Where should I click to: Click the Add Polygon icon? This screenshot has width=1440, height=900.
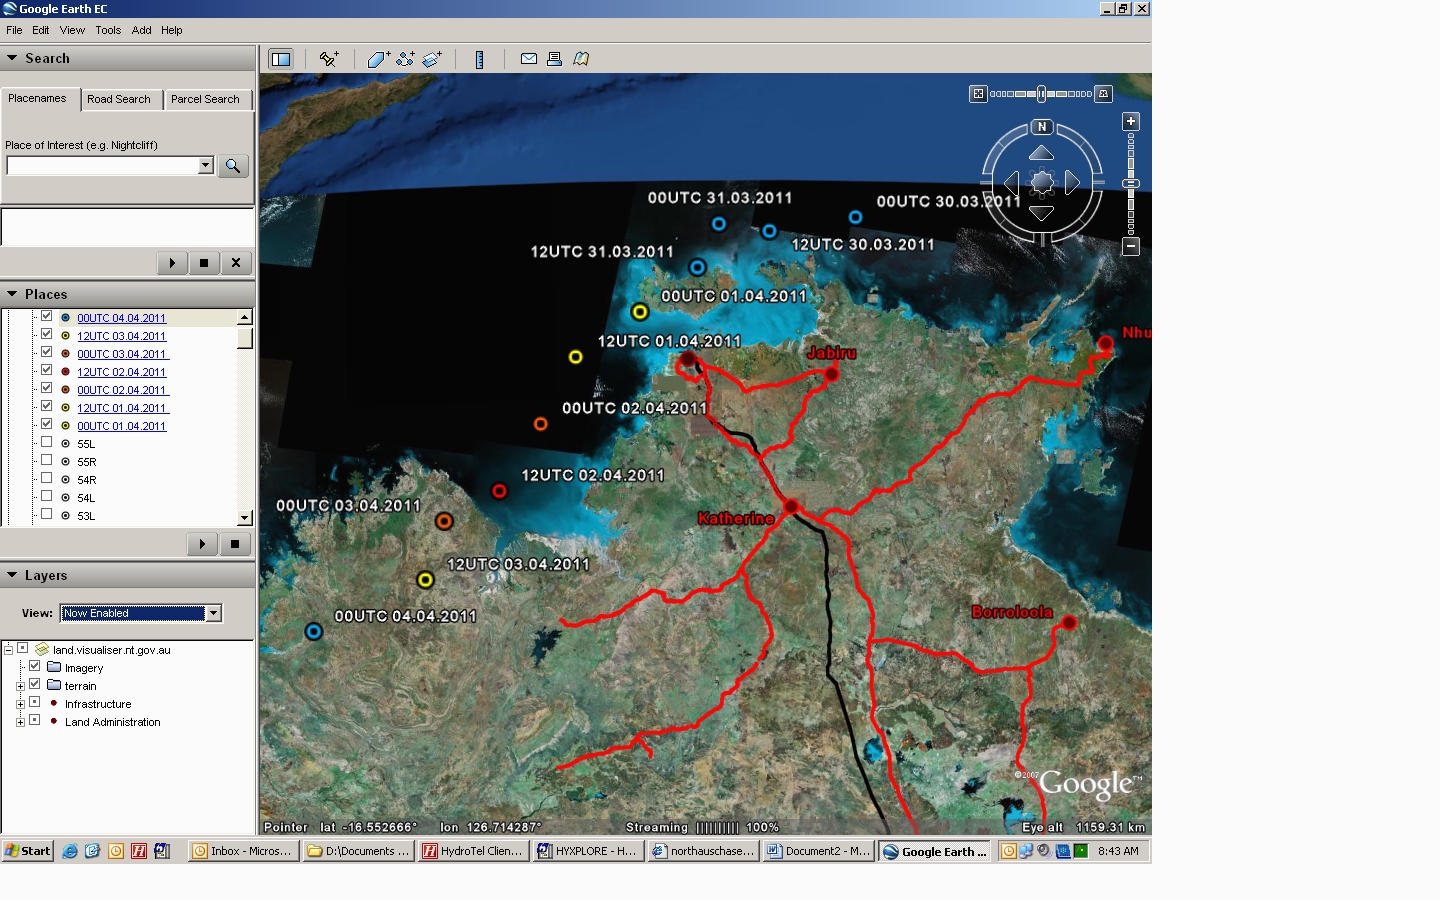click(378, 59)
